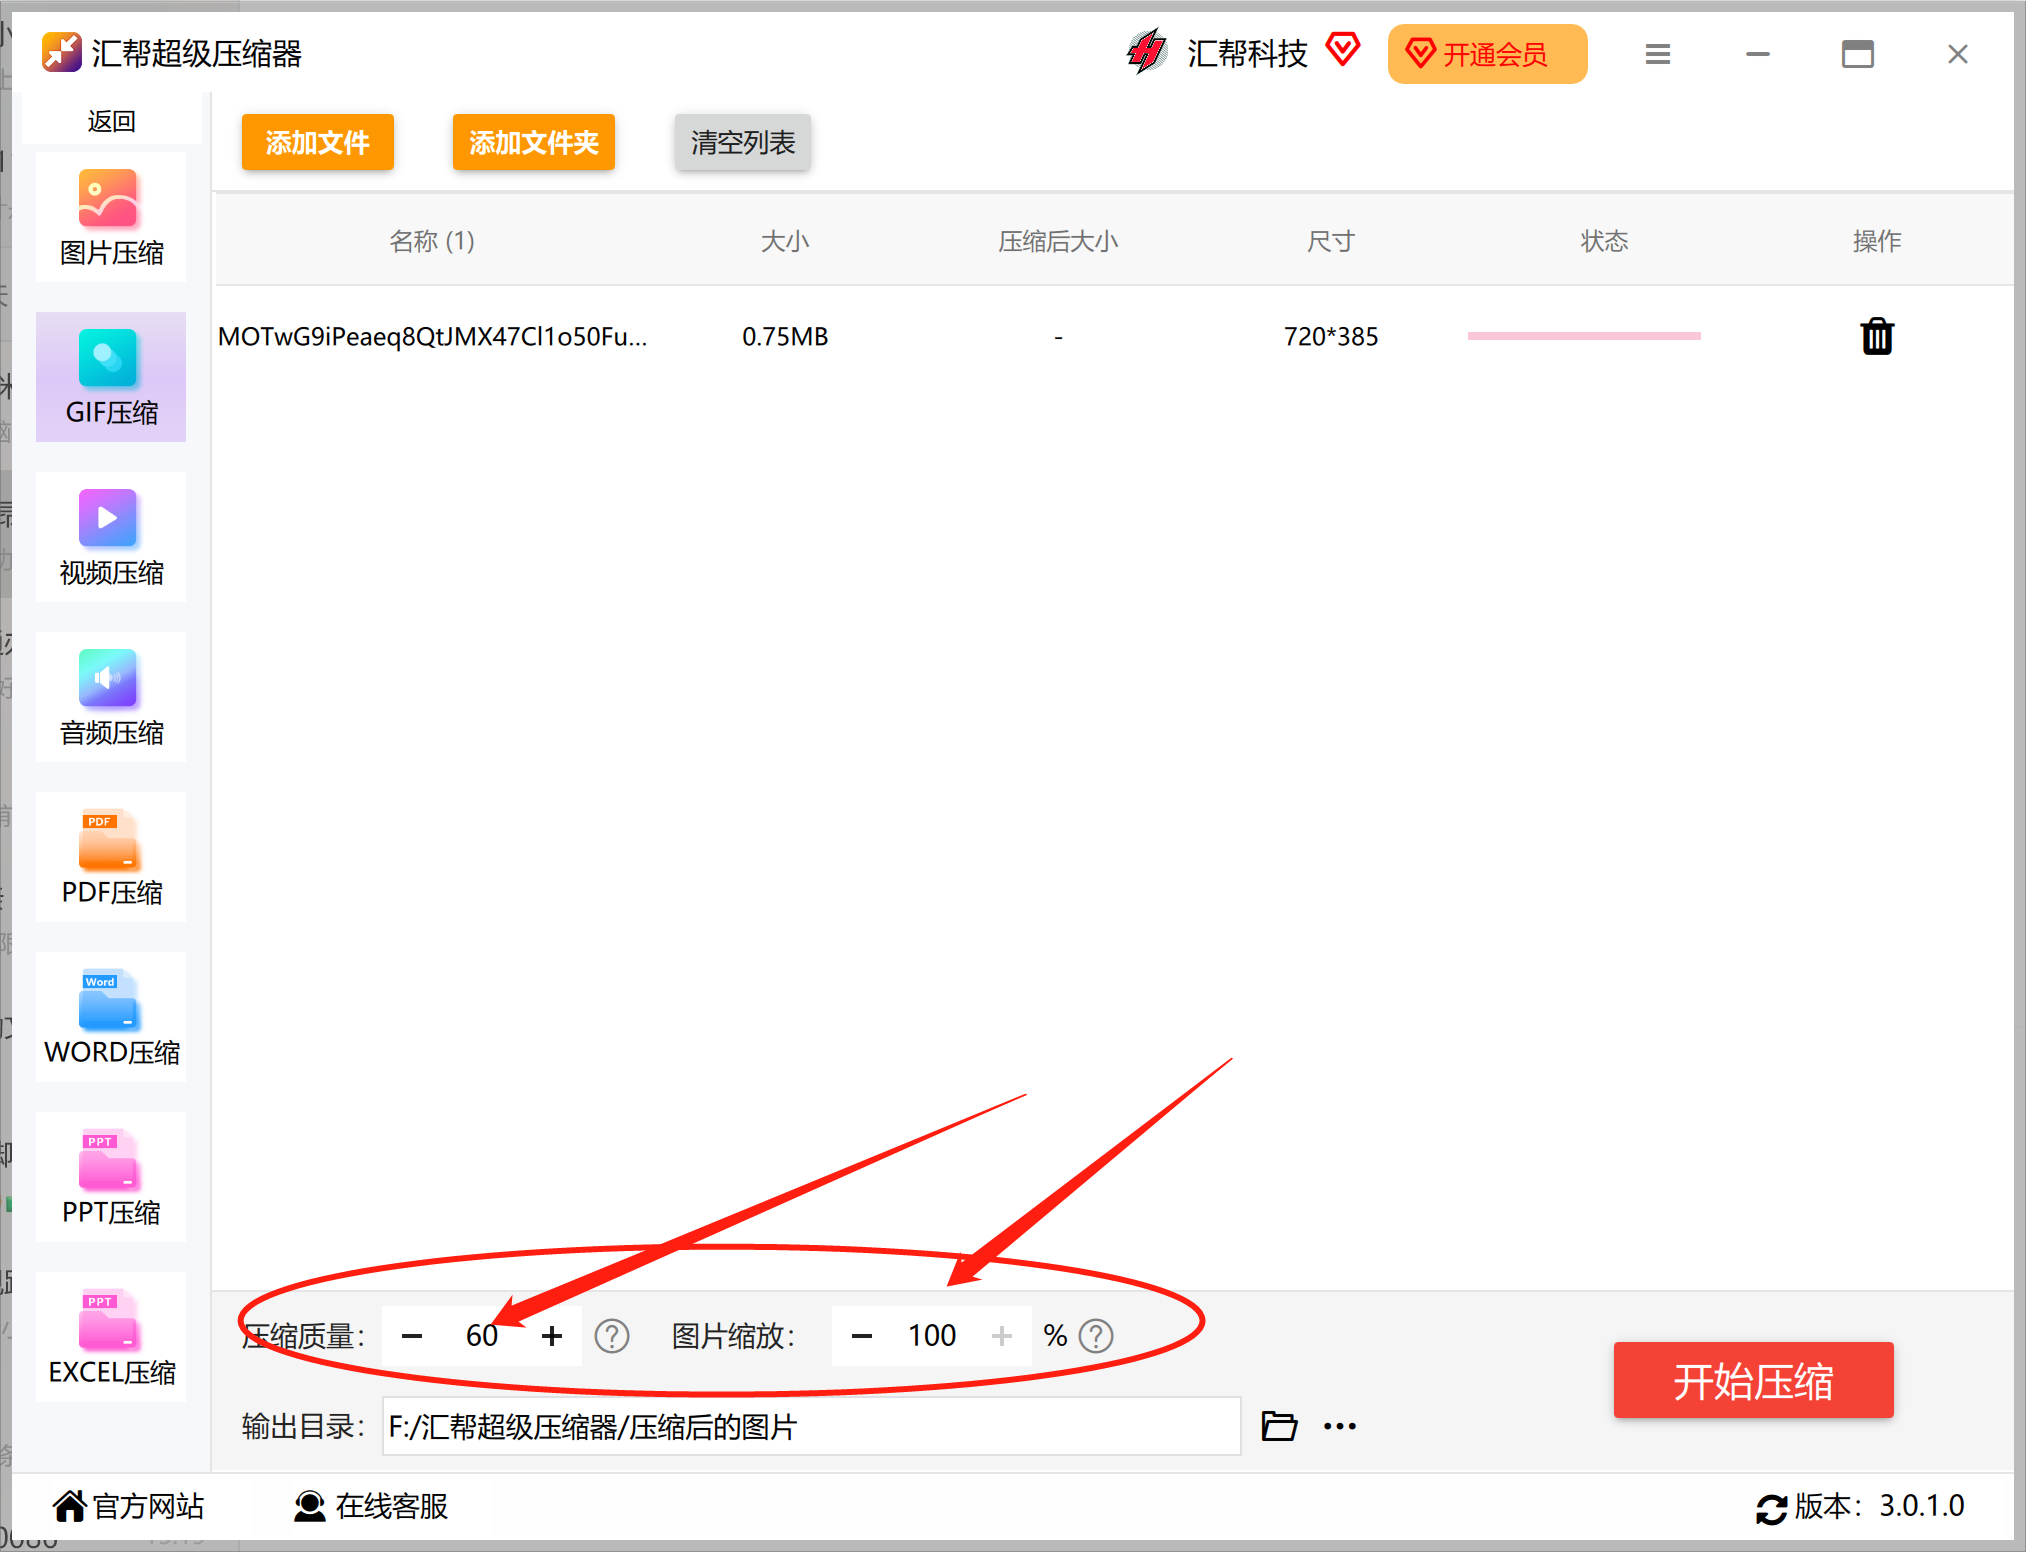Click the 720*385 dimension value
2026x1552 pixels.
click(1331, 337)
